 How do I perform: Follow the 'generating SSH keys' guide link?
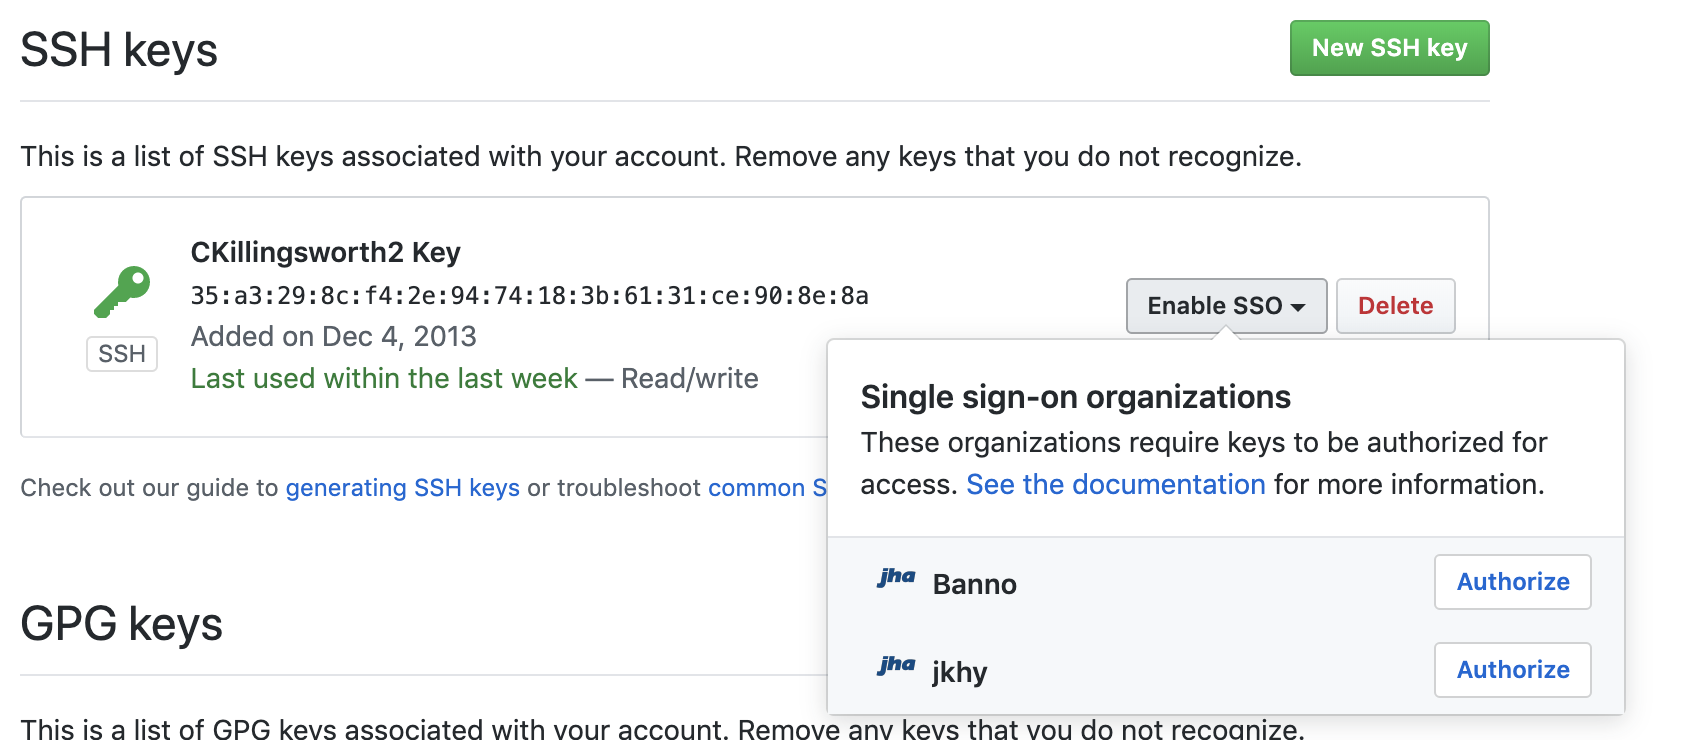pyautogui.click(x=402, y=488)
